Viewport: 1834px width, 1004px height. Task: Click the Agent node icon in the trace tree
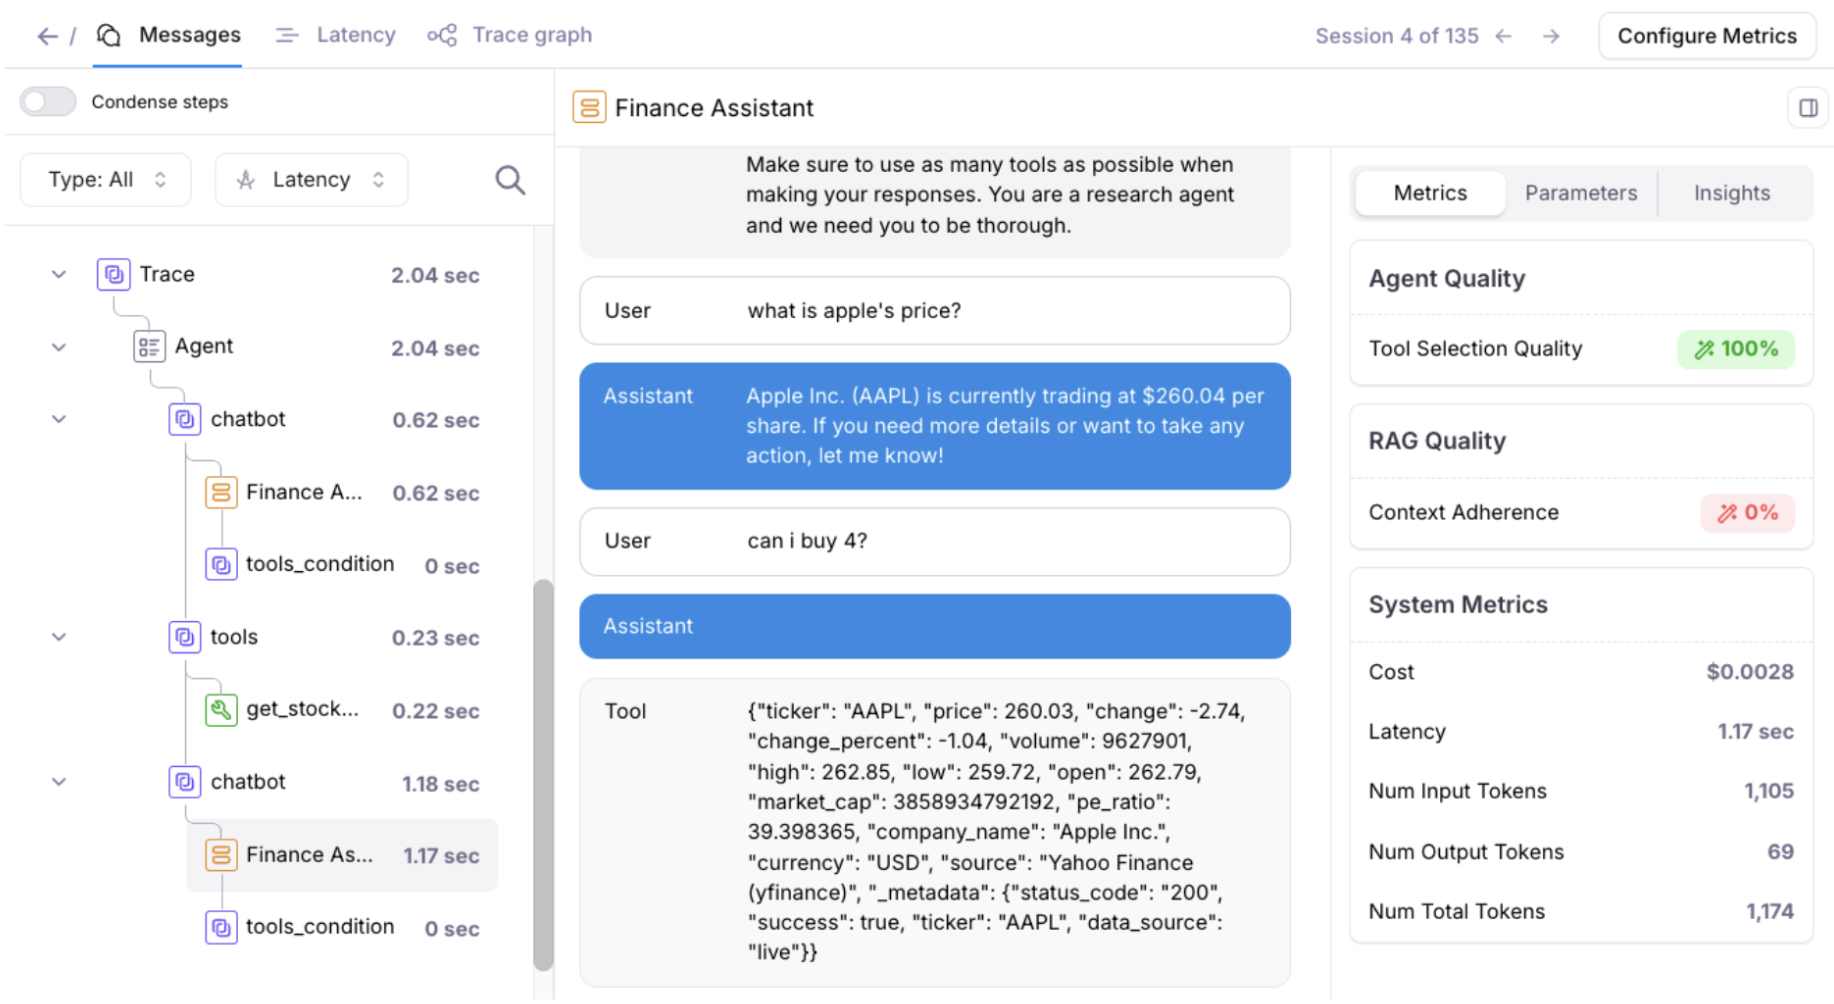tap(150, 346)
